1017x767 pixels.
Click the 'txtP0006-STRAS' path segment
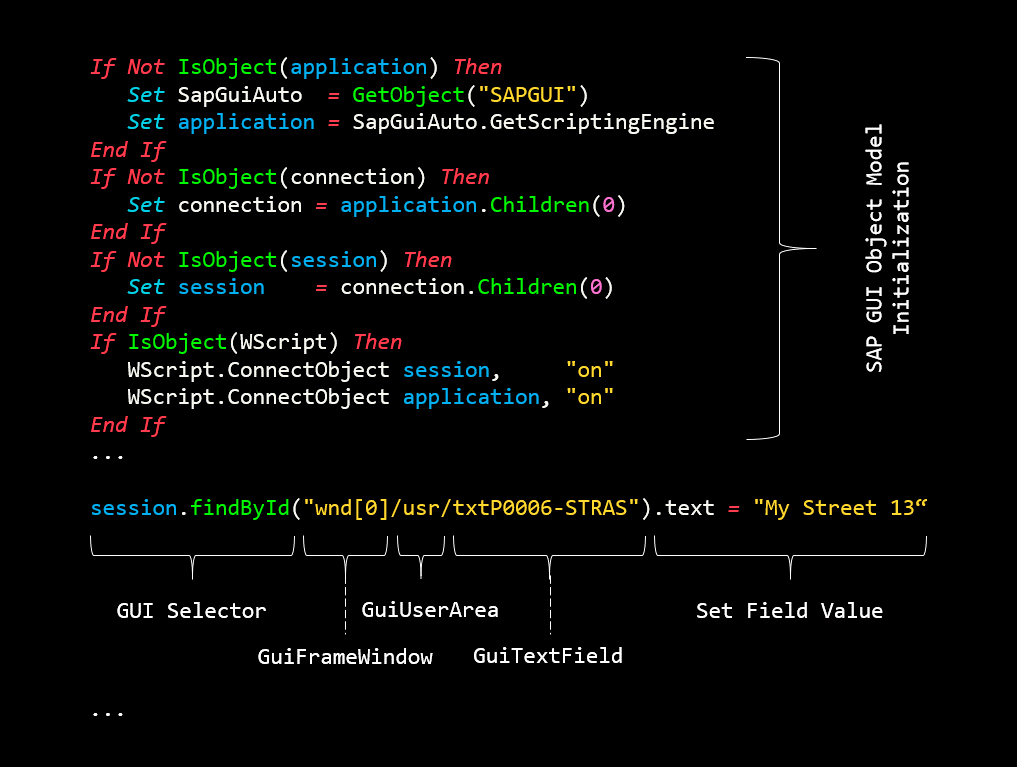(x=540, y=508)
